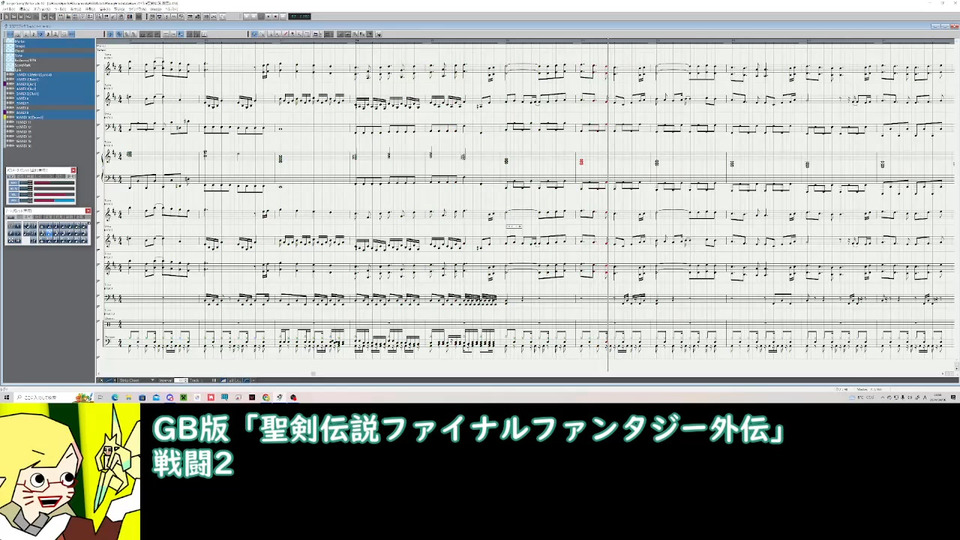The image size is (960, 540).
Task: Open the ファイル menu in the menu bar
Action: (9, 9)
